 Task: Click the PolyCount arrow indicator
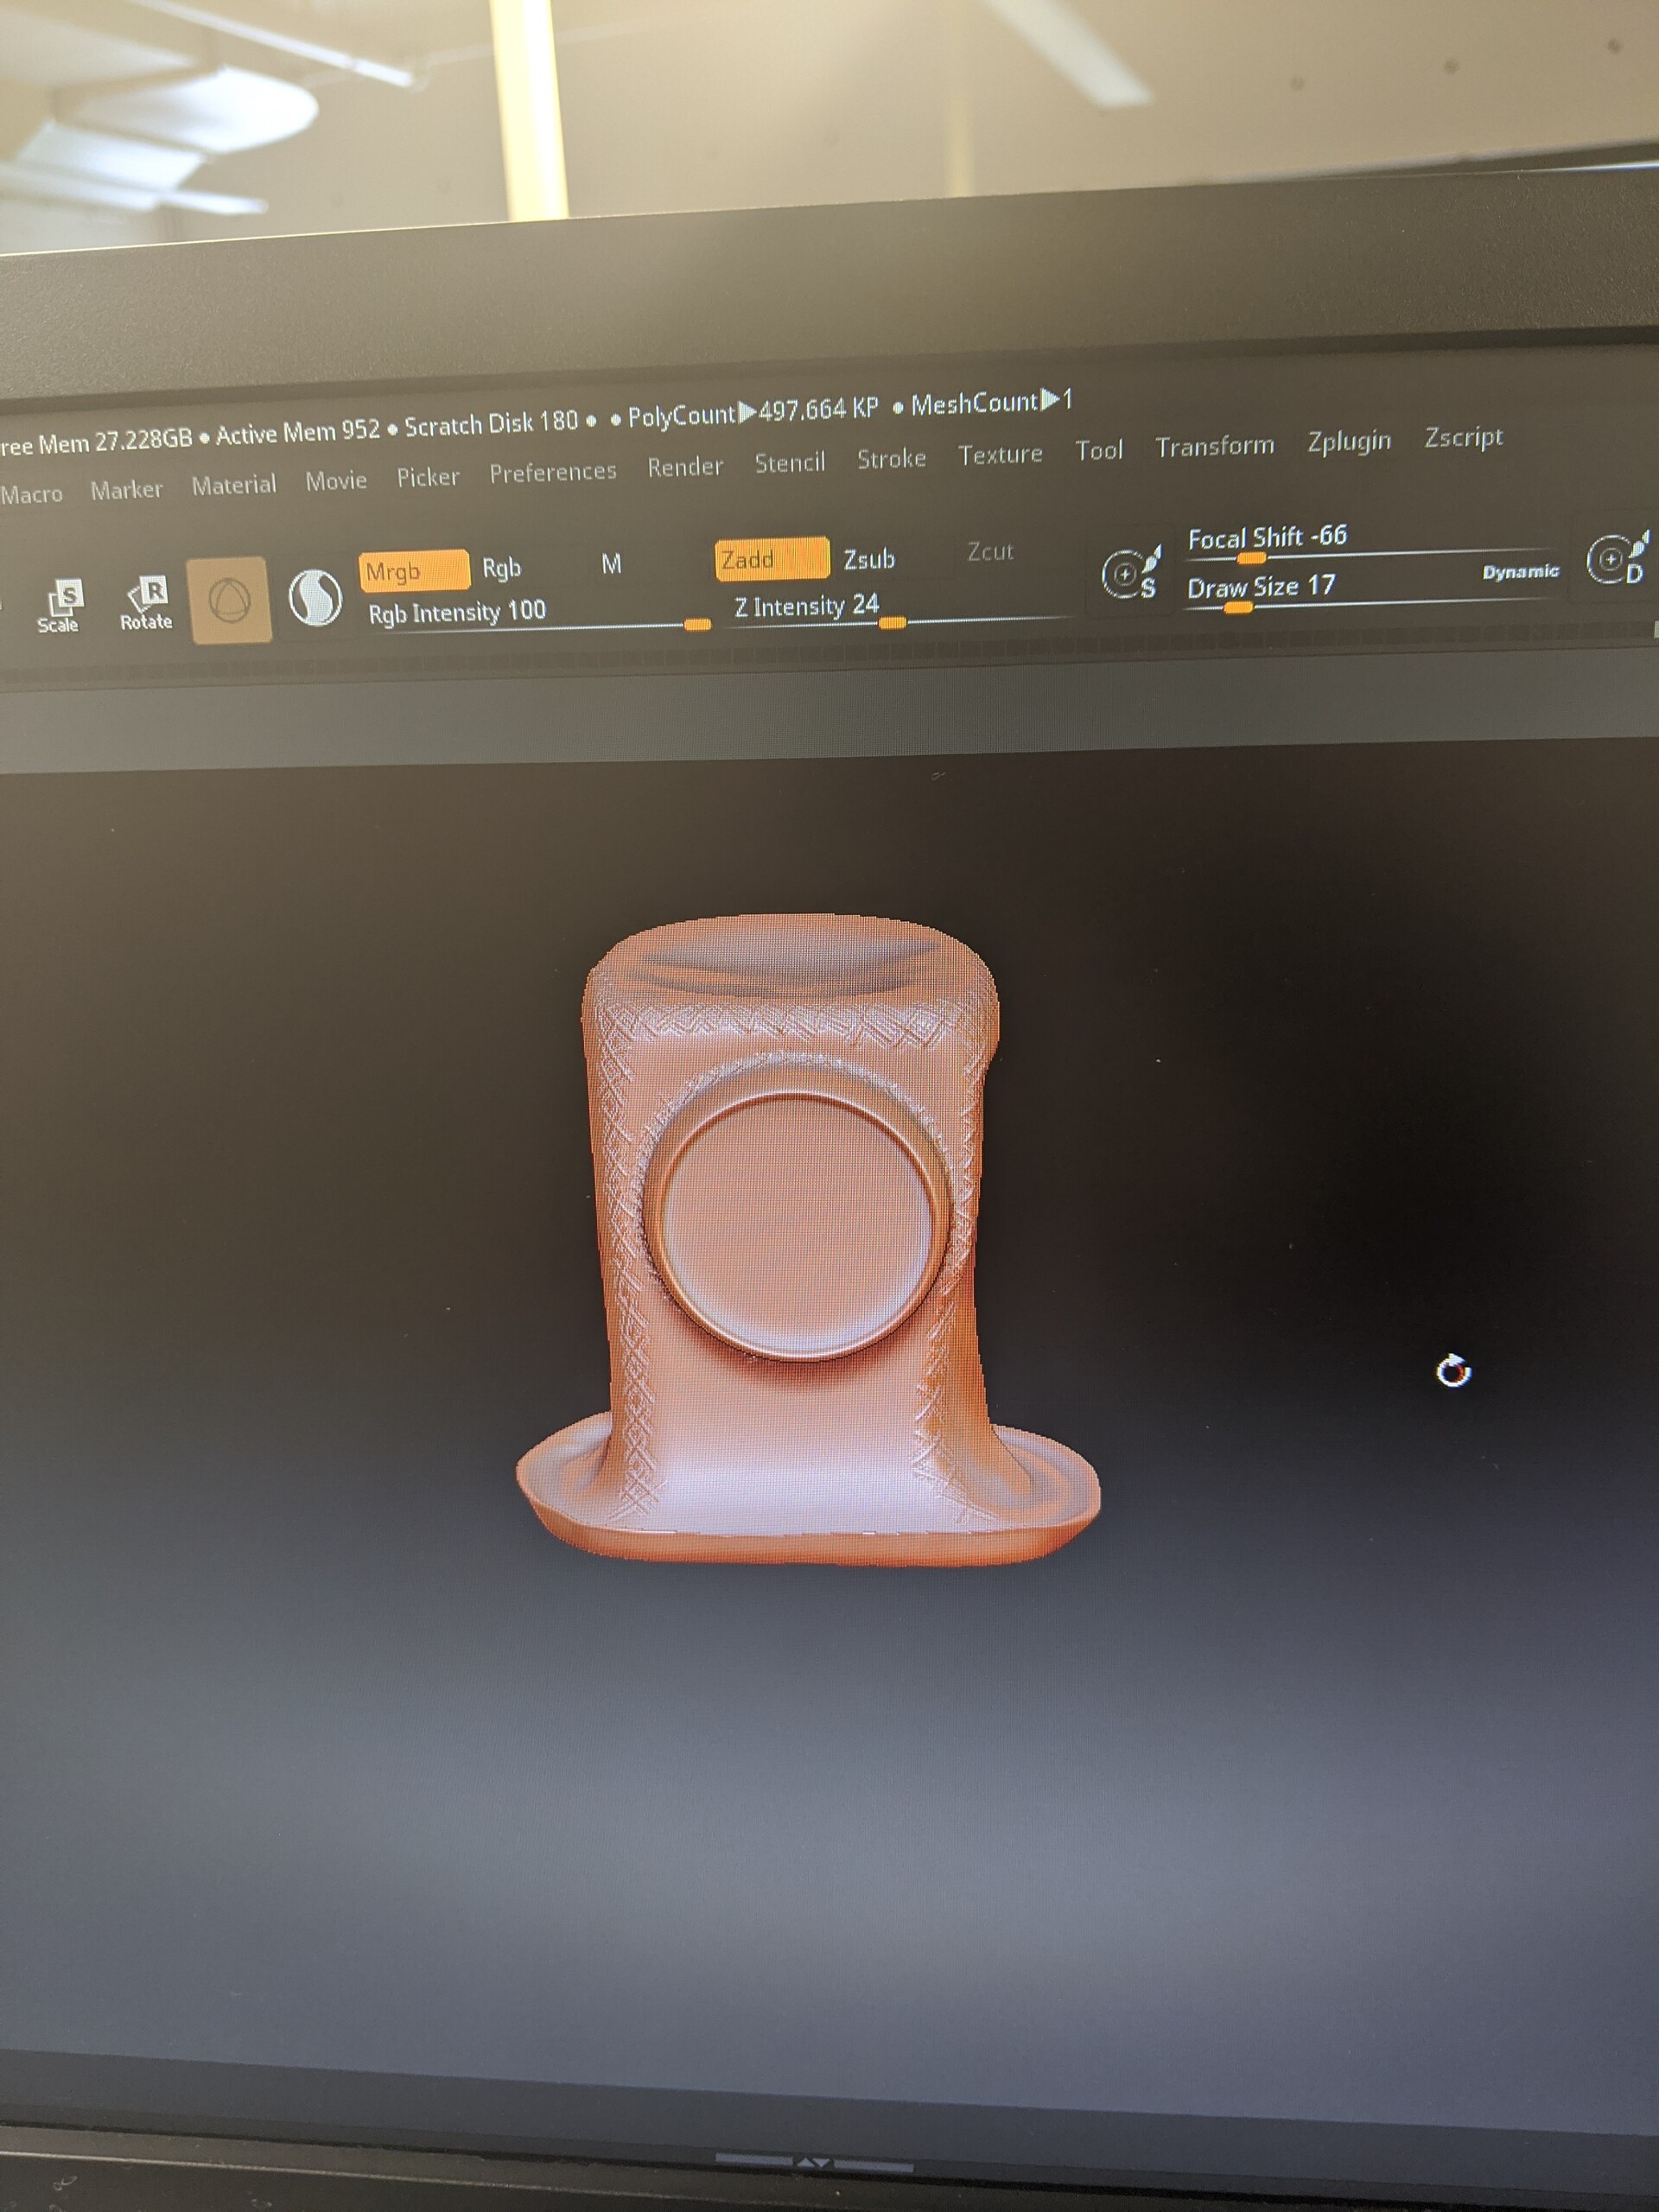pos(746,412)
